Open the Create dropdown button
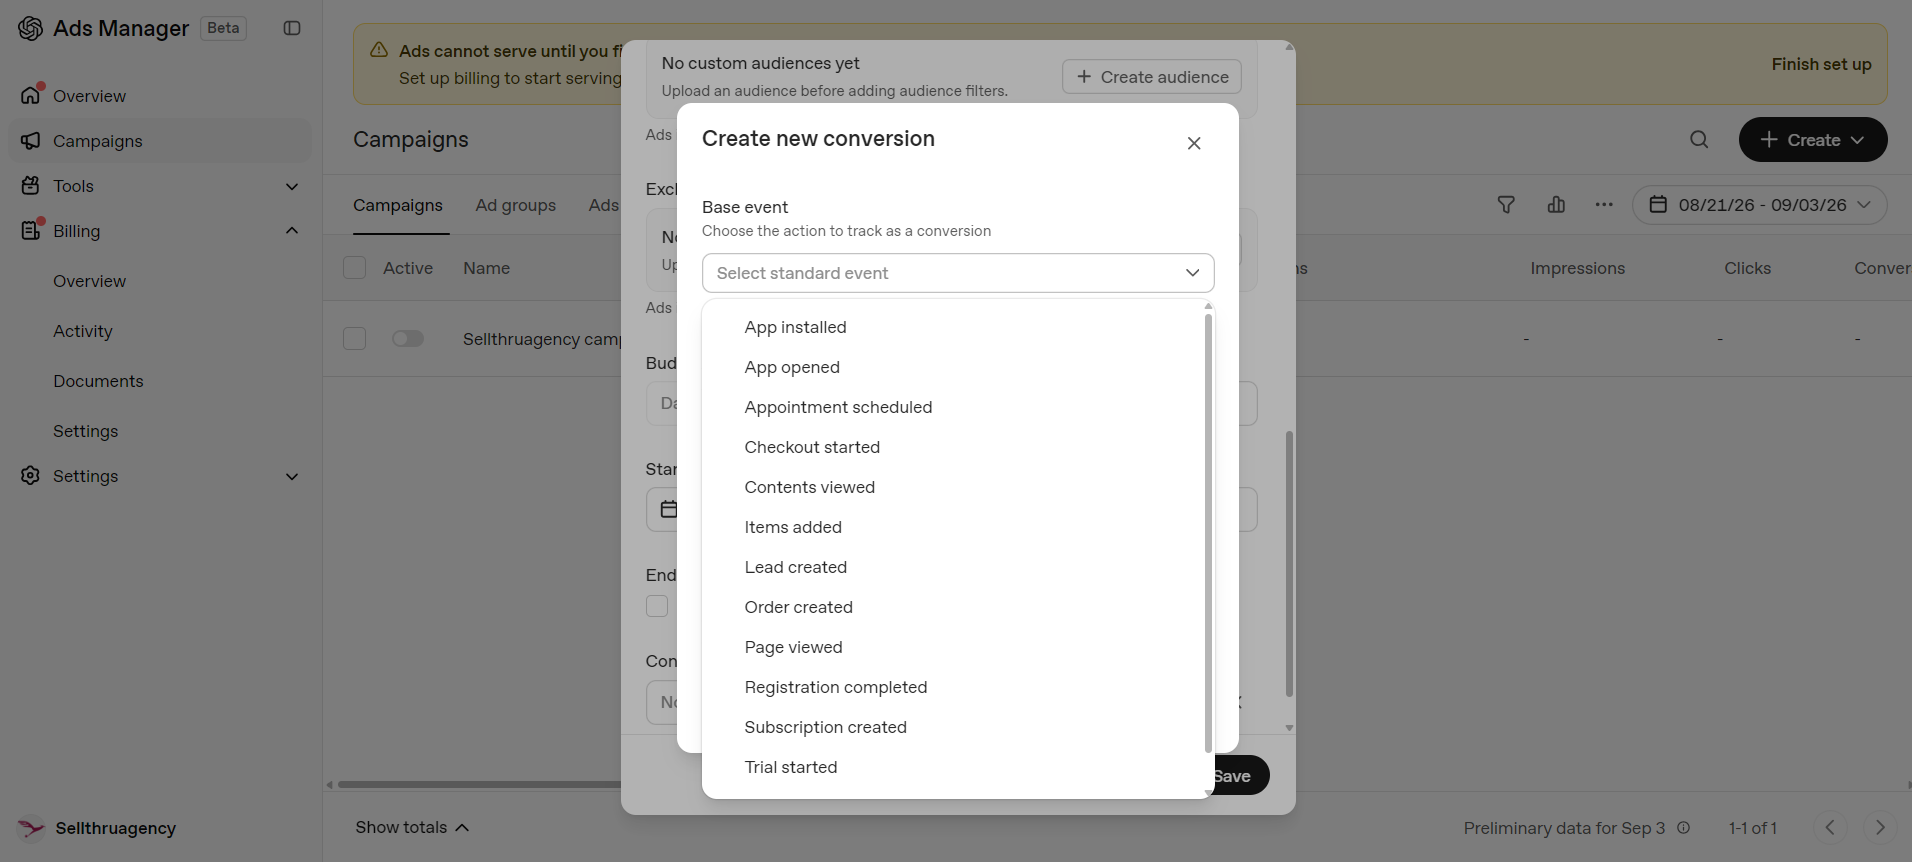Viewport: 1912px width, 862px height. [1813, 140]
